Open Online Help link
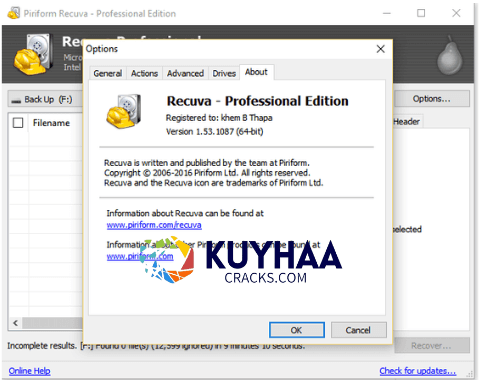The image size is (480, 386). (x=29, y=371)
